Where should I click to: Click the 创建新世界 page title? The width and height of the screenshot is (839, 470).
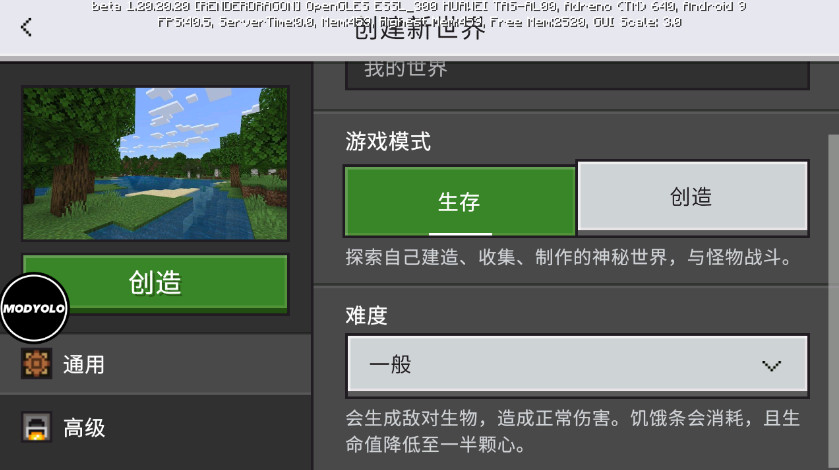[x=420, y=29]
